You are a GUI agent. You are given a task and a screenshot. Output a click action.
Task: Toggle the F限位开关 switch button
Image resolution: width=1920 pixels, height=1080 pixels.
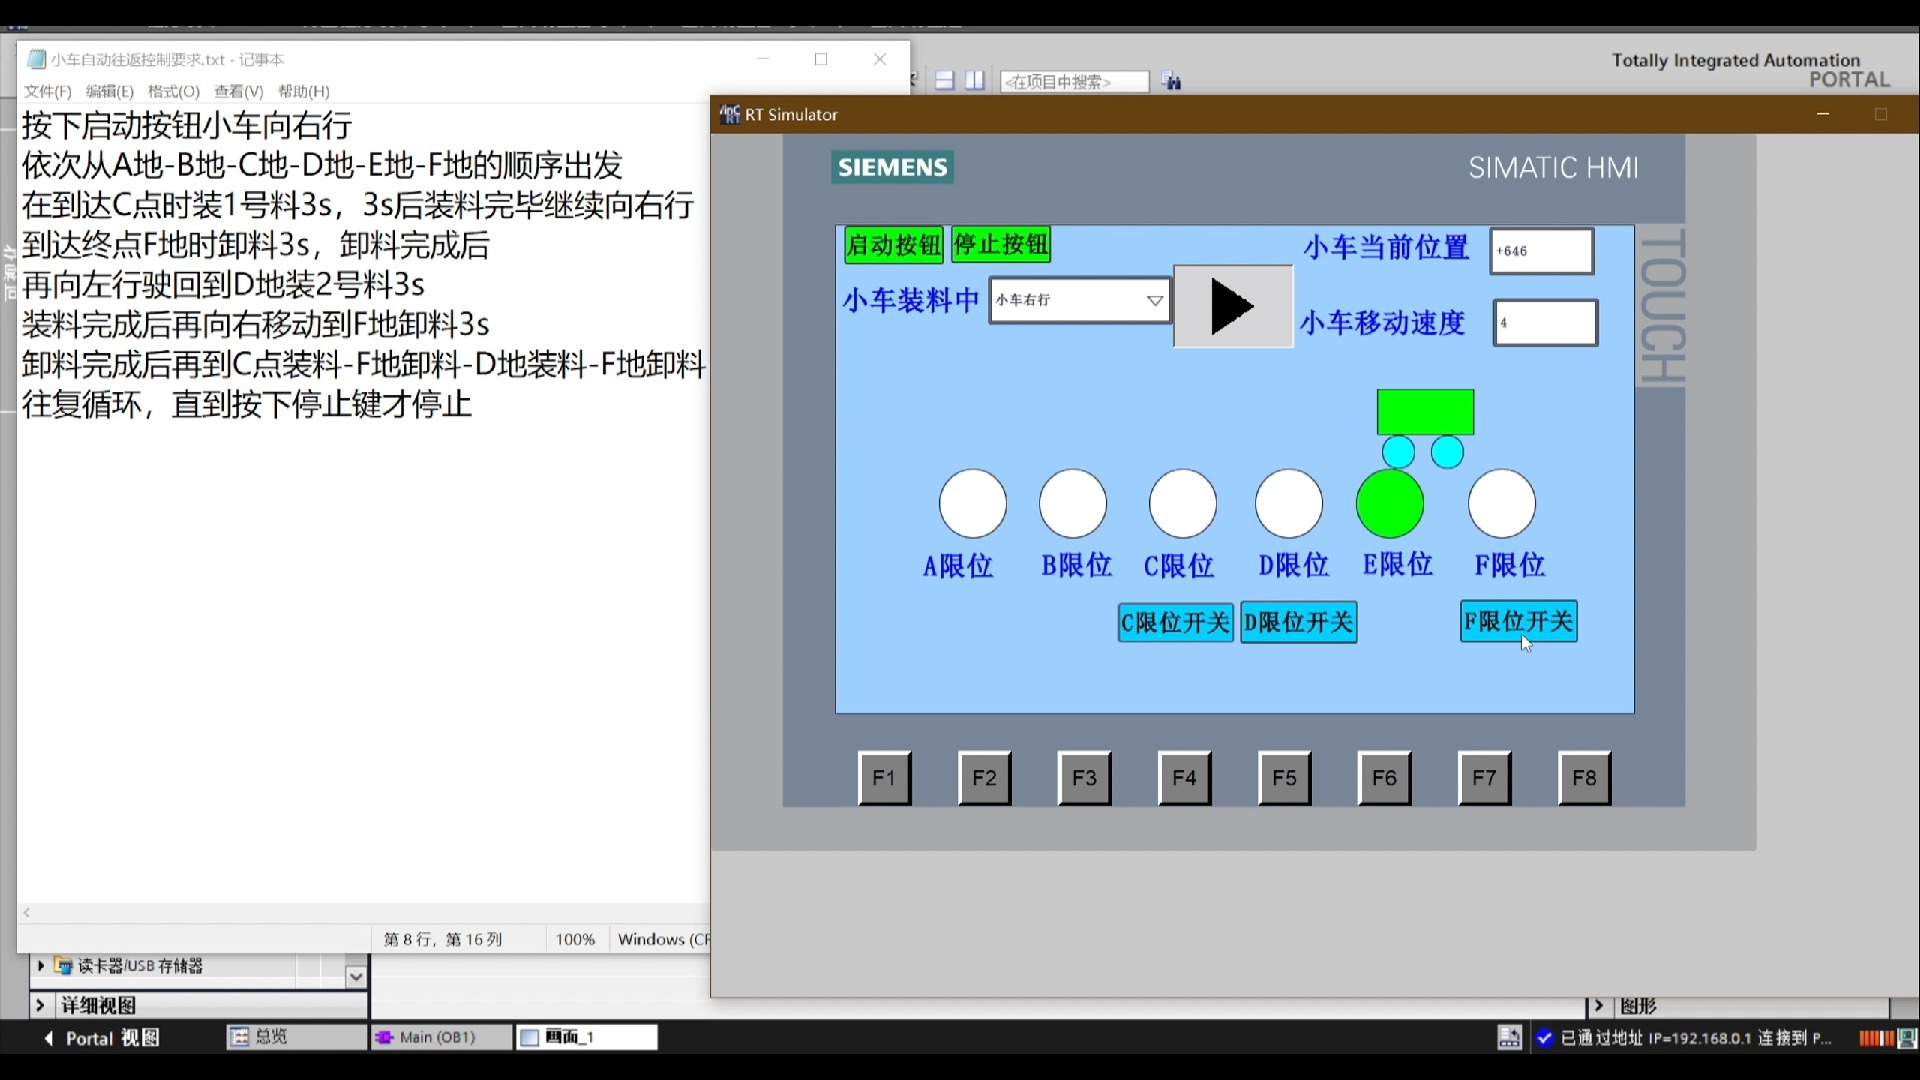click(1518, 621)
